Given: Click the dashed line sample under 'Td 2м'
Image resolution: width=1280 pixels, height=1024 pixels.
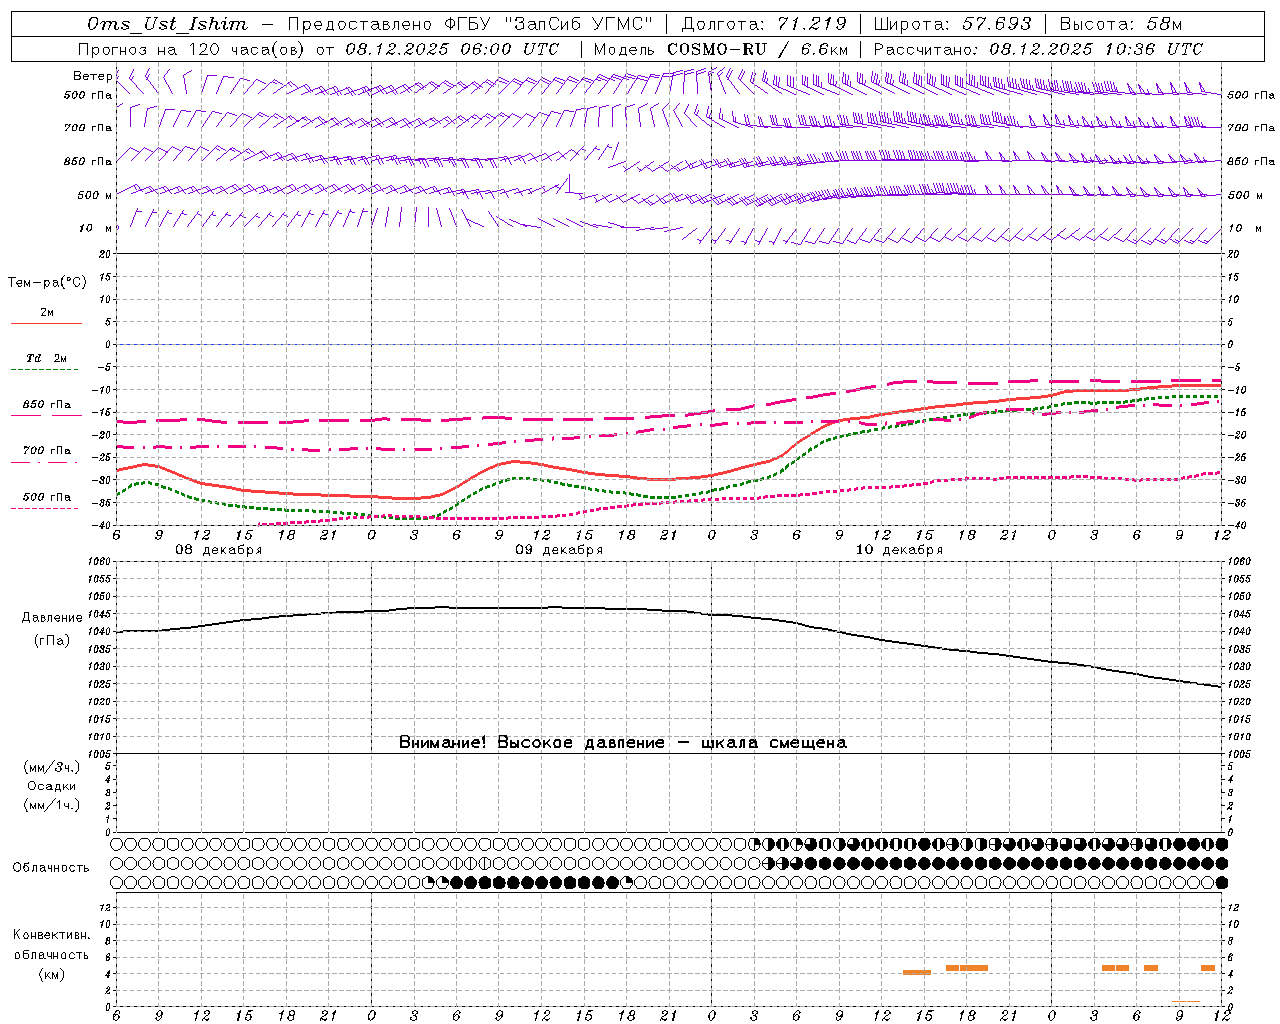Looking at the screenshot, I should [x=46, y=370].
